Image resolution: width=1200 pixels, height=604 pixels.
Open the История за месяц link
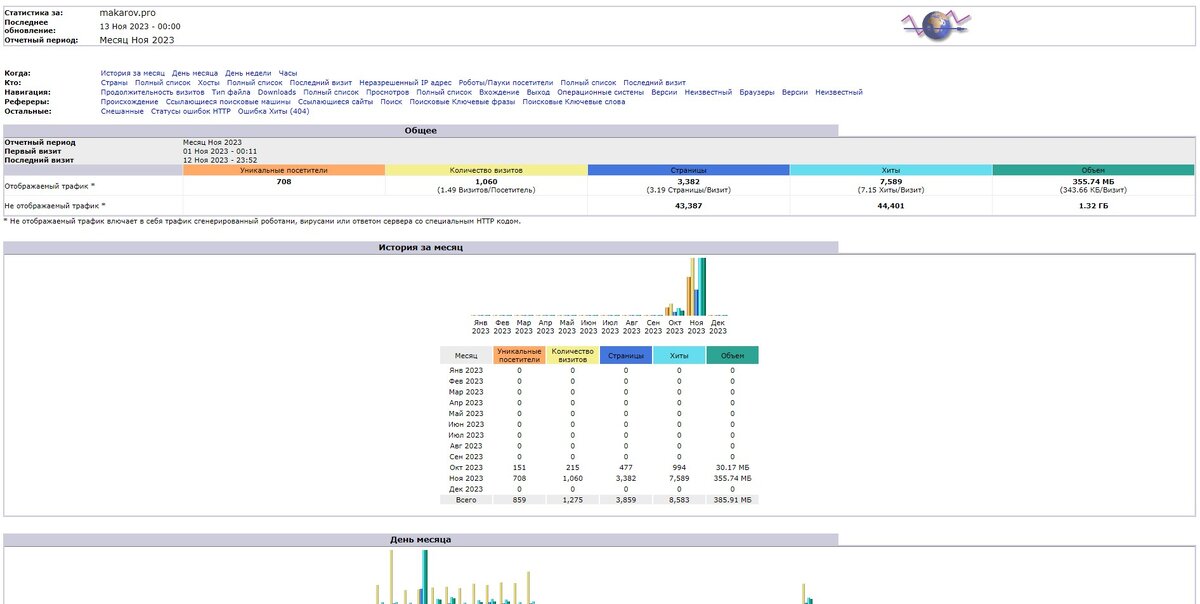pyautogui.click(x=133, y=73)
